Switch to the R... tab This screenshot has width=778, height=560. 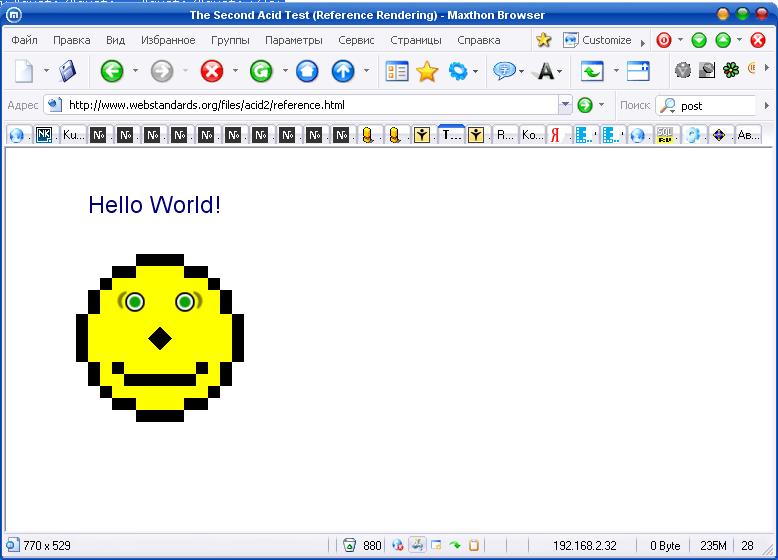click(x=505, y=134)
